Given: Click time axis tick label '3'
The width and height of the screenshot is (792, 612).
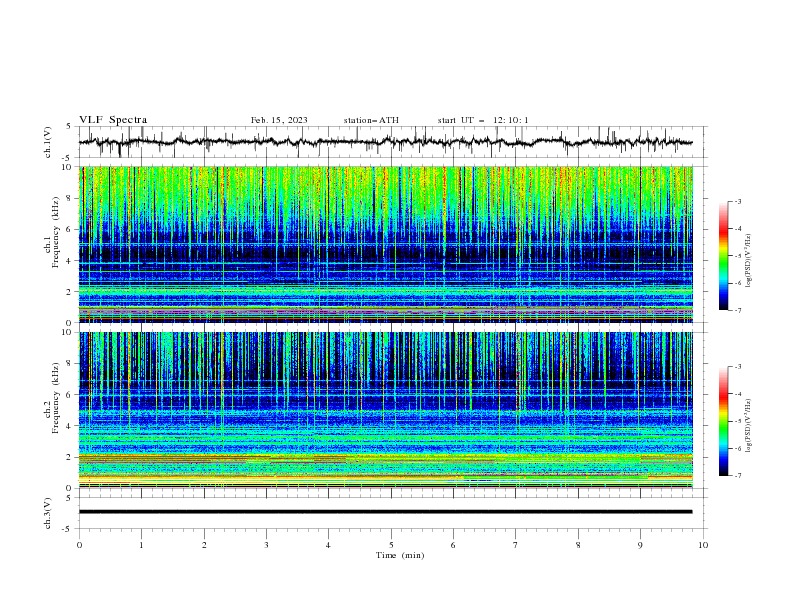Looking at the screenshot, I should point(266,545).
